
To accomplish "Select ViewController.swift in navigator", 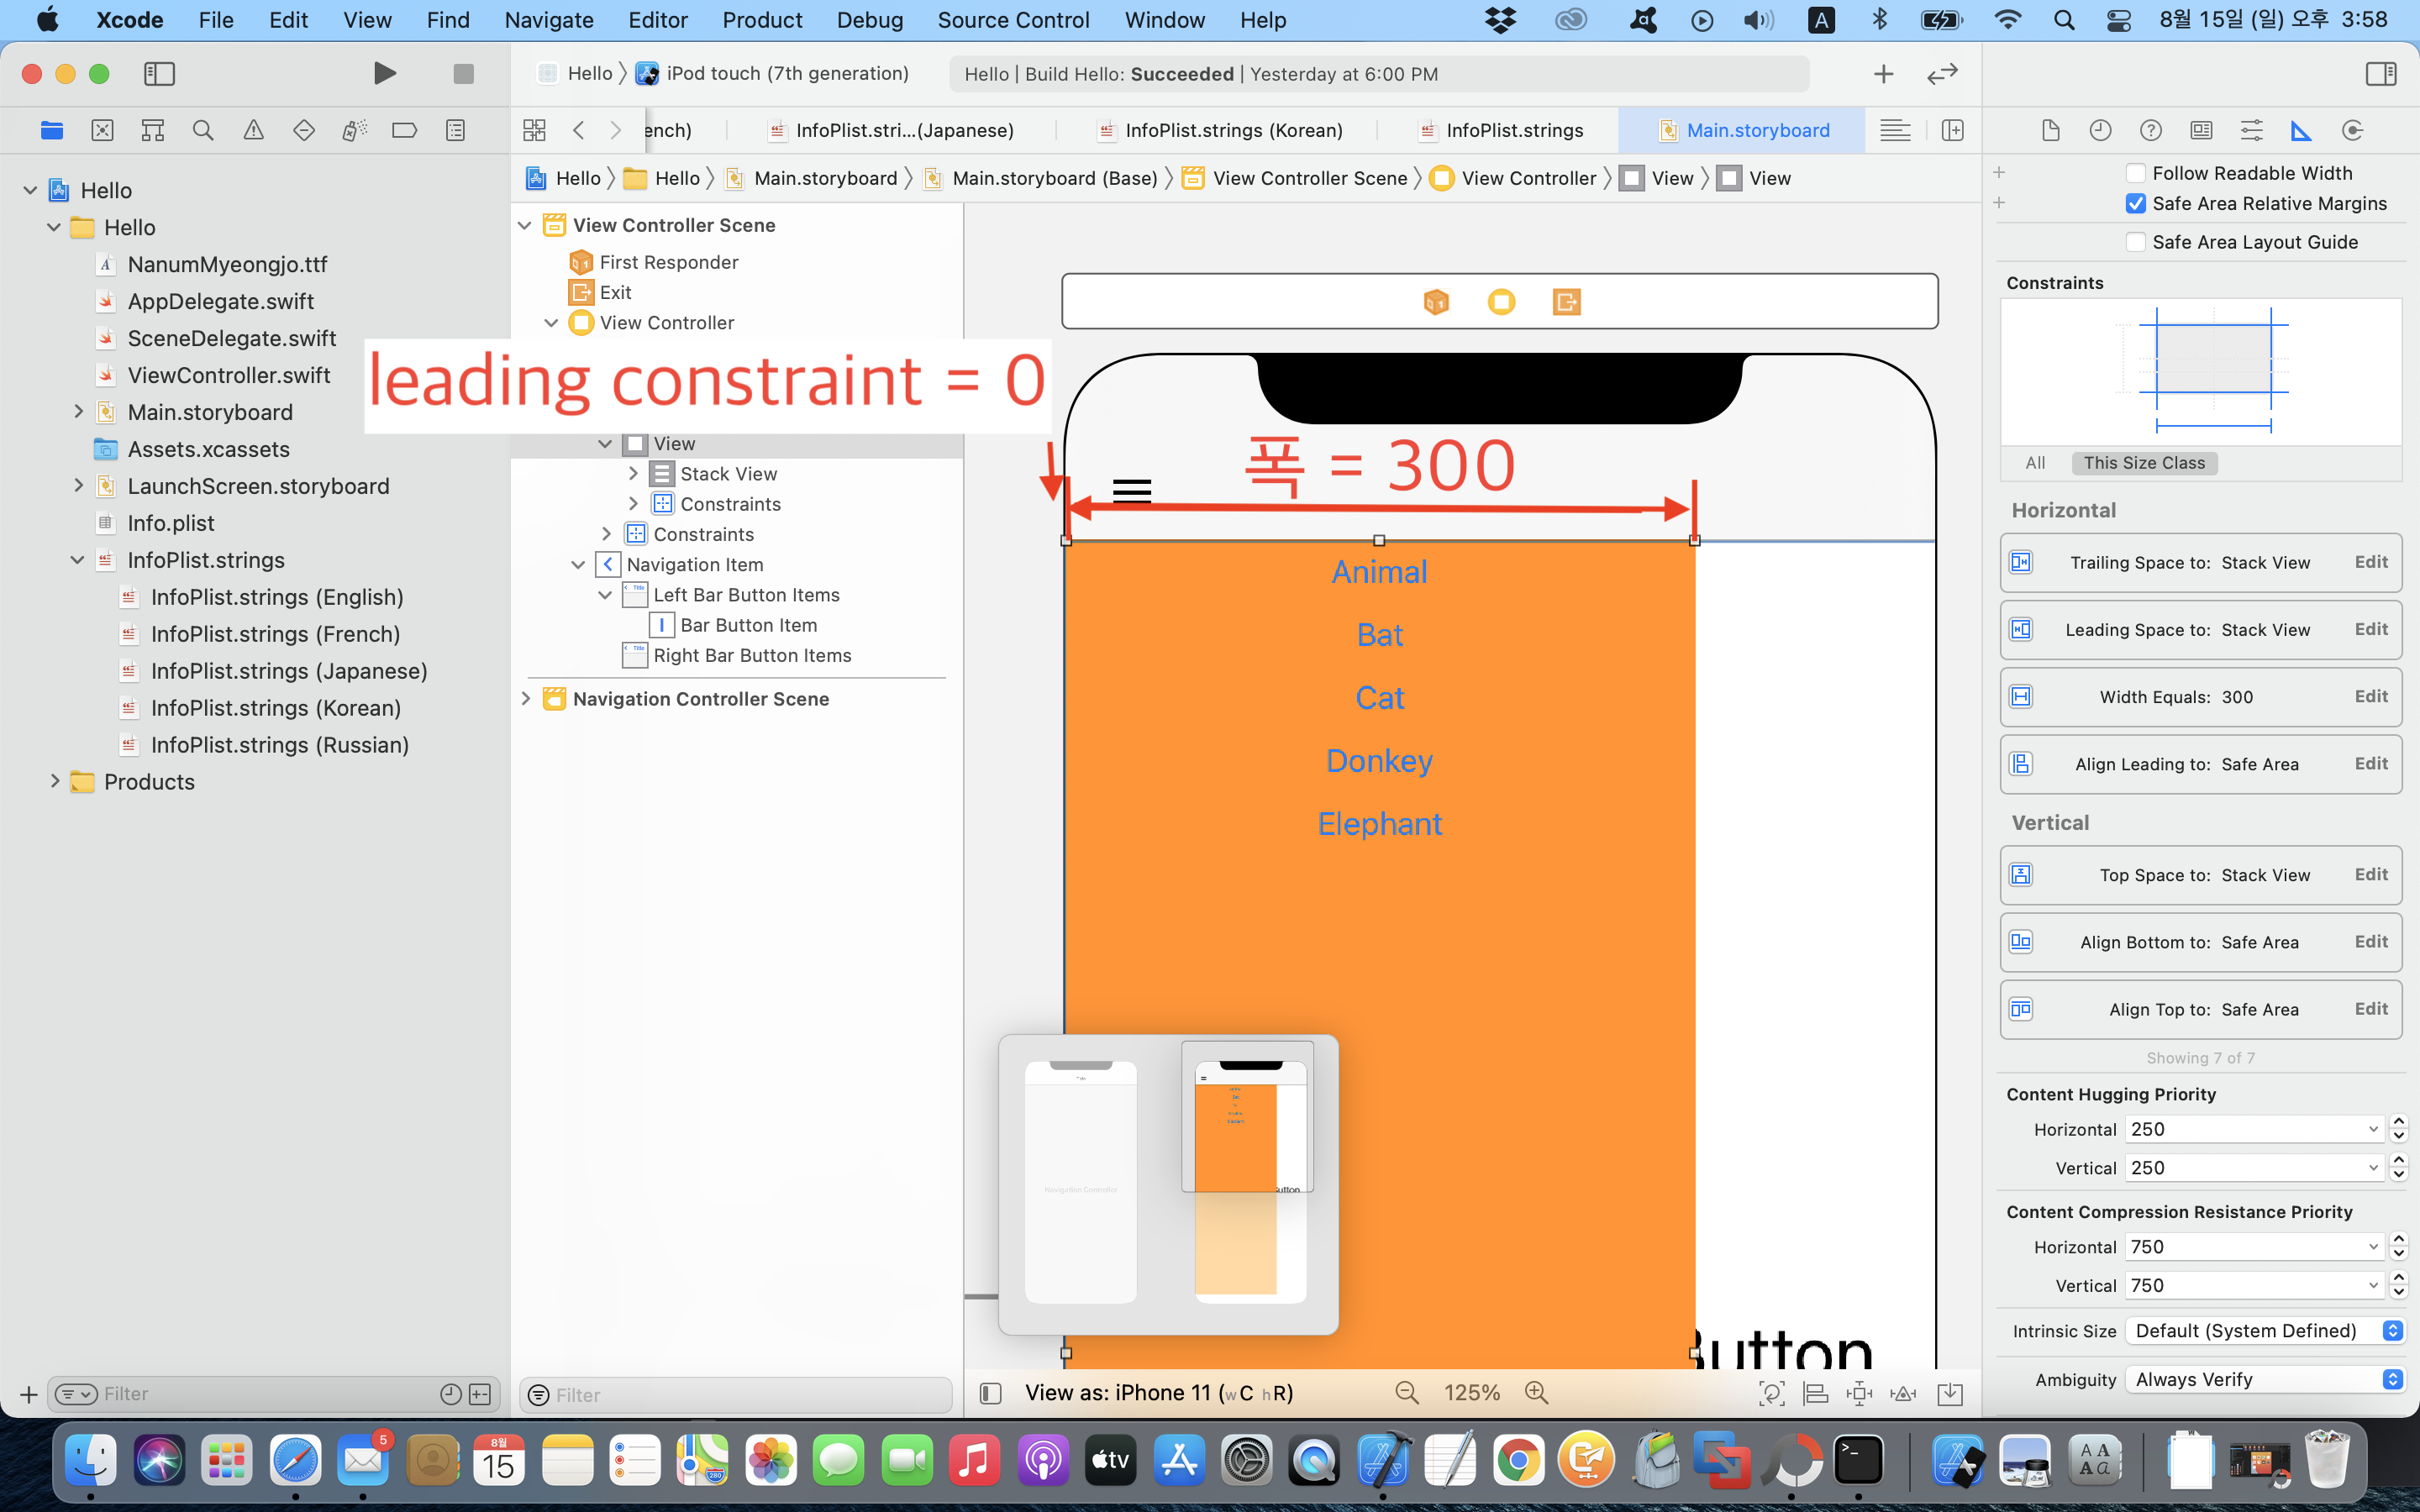I will click(x=229, y=375).
